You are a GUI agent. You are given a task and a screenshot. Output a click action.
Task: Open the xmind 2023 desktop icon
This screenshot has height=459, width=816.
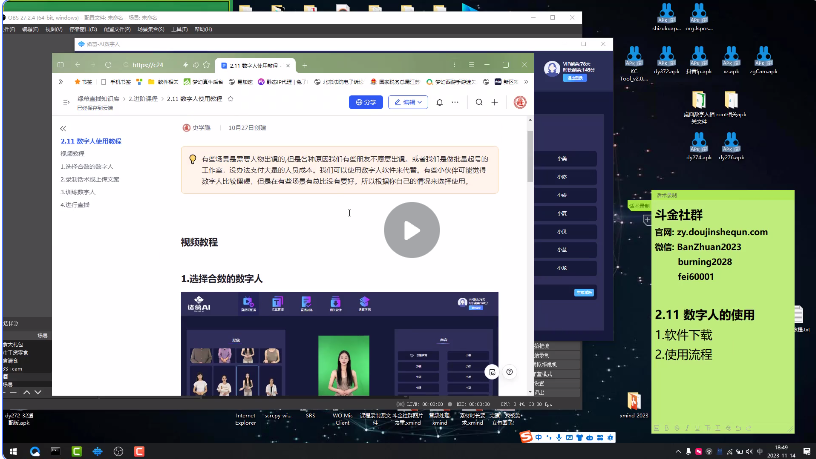point(634,405)
